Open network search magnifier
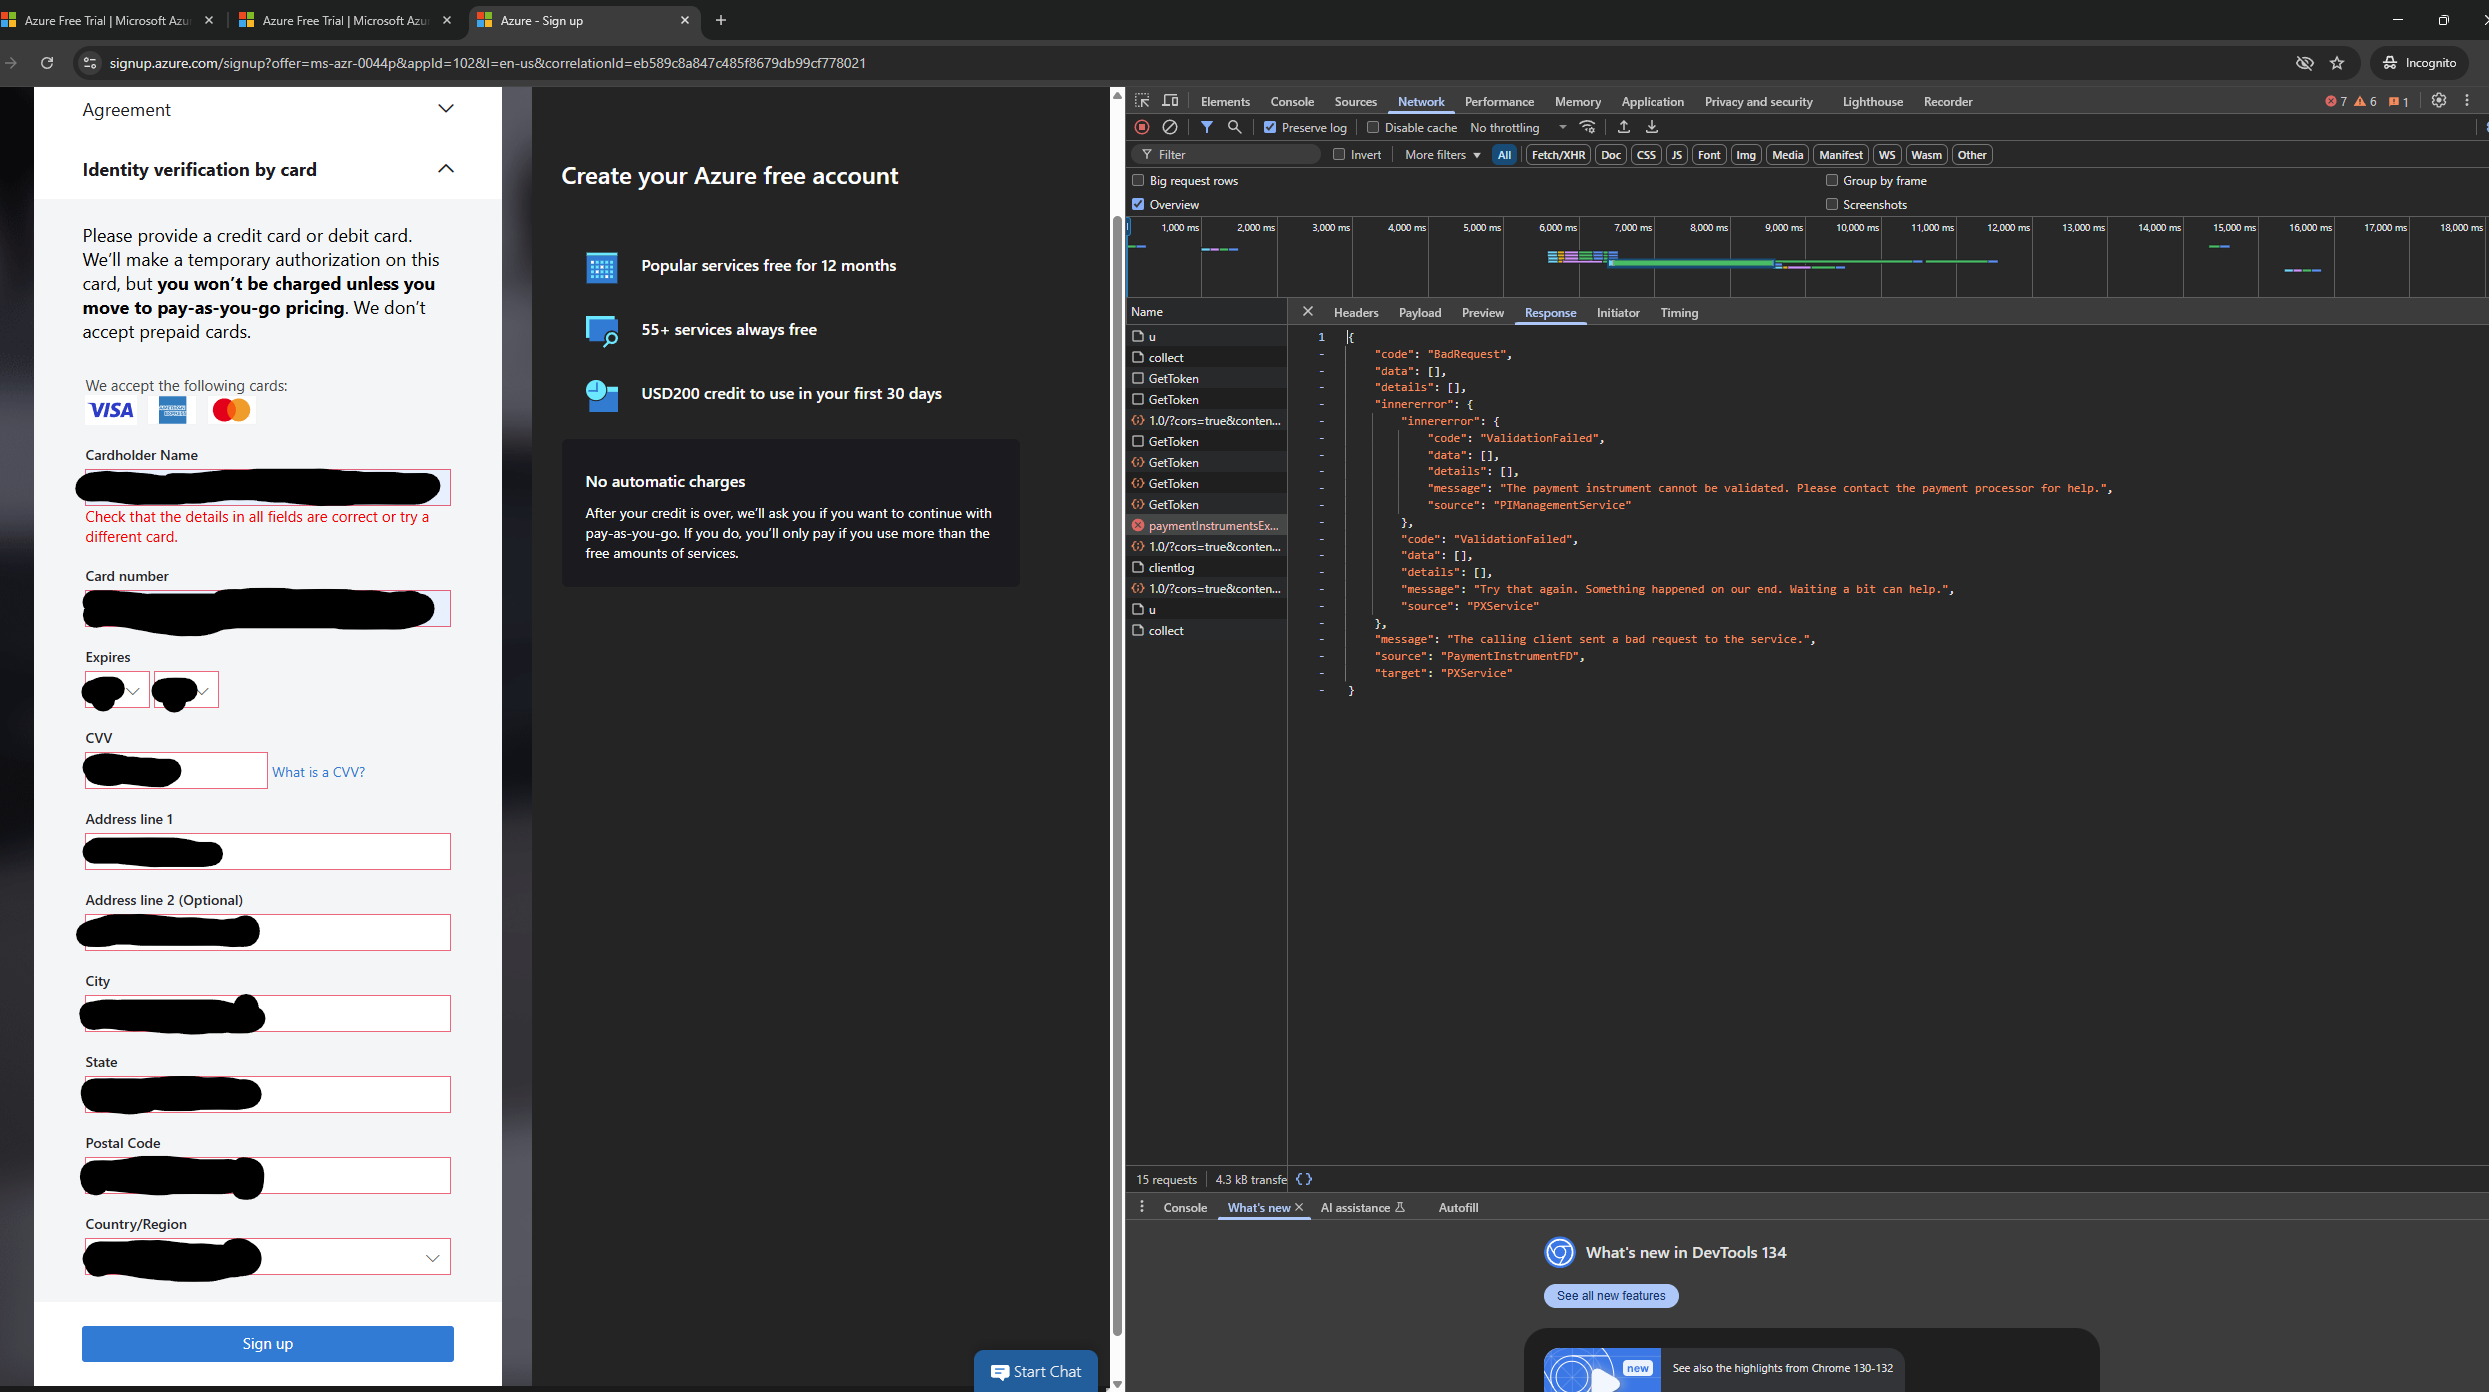This screenshot has width=2489, height=1392. [x=1235, y=127]
